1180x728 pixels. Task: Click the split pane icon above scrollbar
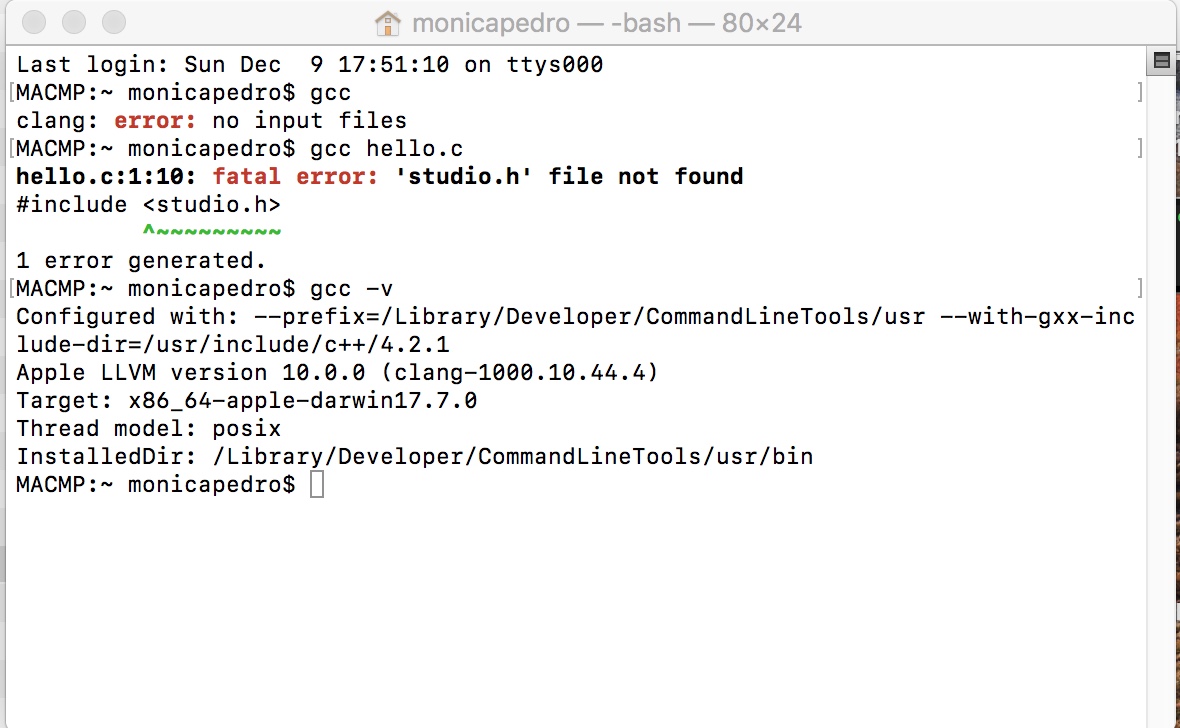[1161, 60]
